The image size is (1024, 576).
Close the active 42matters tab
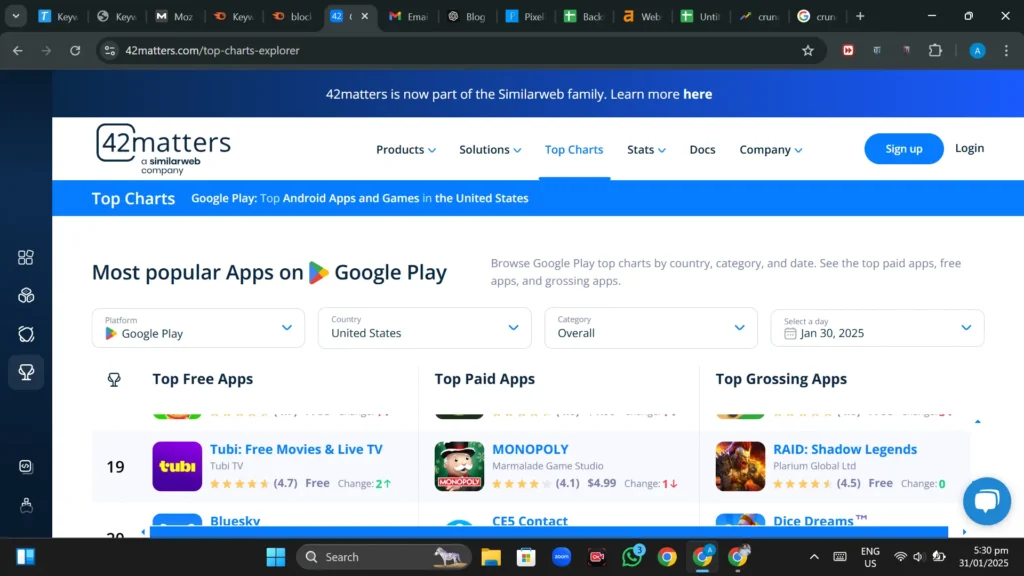364,16
